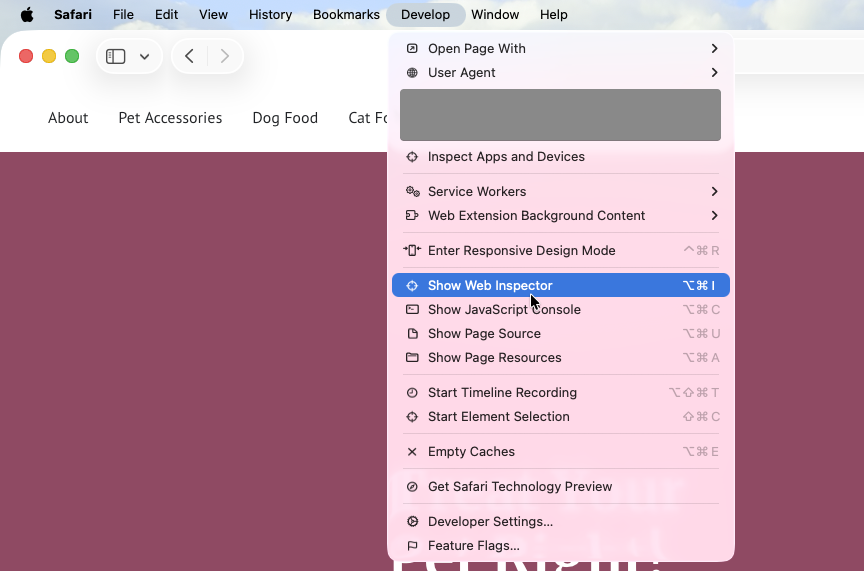Image resolution: width=864 pixels, height=571 pixels.
Task: Click the Show Web Inspector crosshair icon
Action: tap(412, 285)
